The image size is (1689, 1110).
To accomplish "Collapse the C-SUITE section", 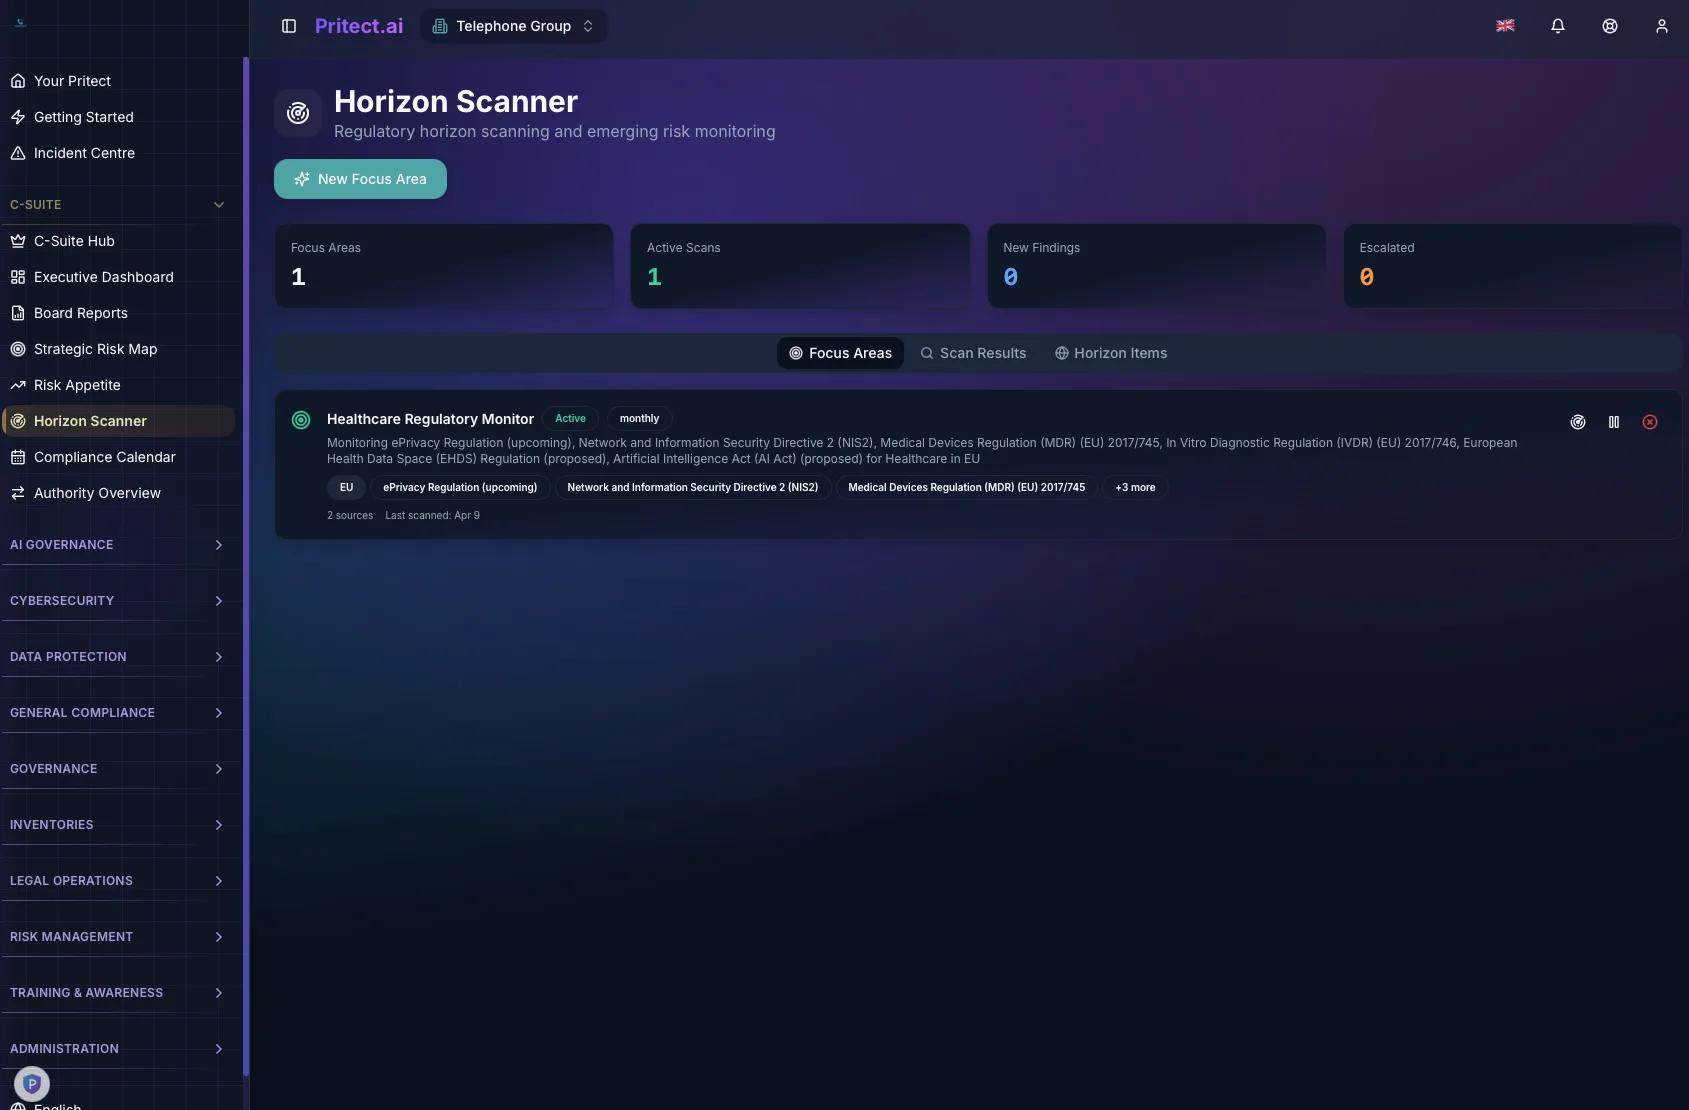I will tap(118, 205).
